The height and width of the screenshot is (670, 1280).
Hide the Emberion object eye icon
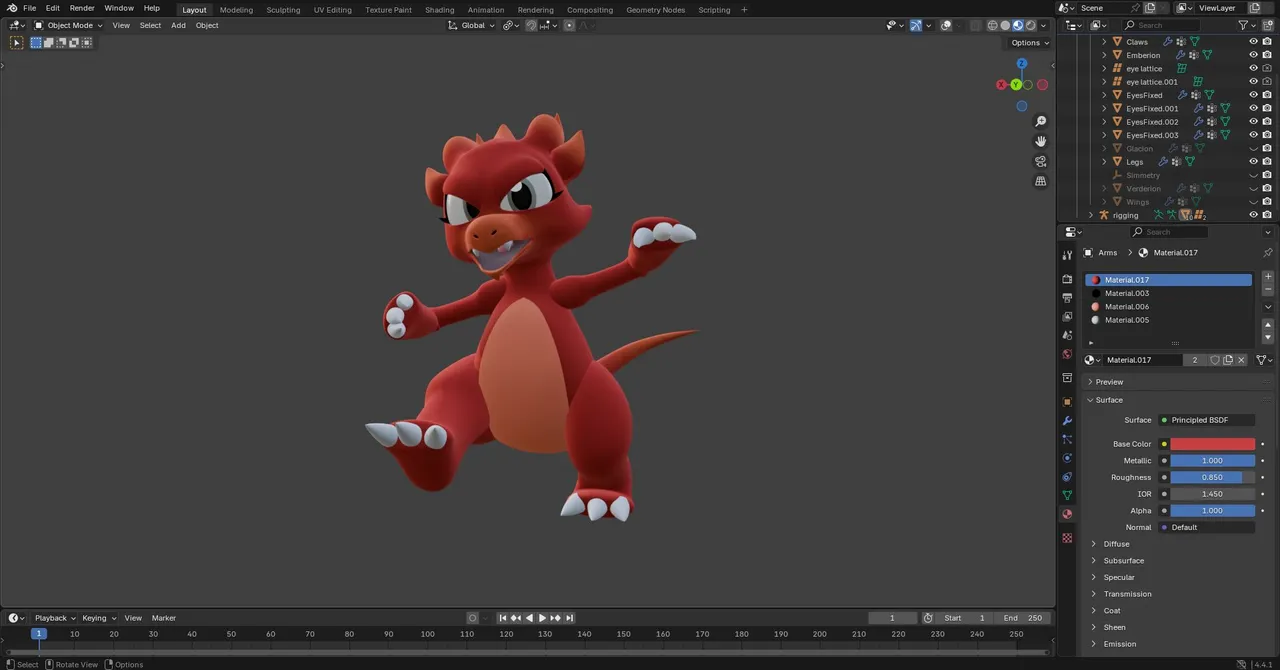coord(1253,55)
